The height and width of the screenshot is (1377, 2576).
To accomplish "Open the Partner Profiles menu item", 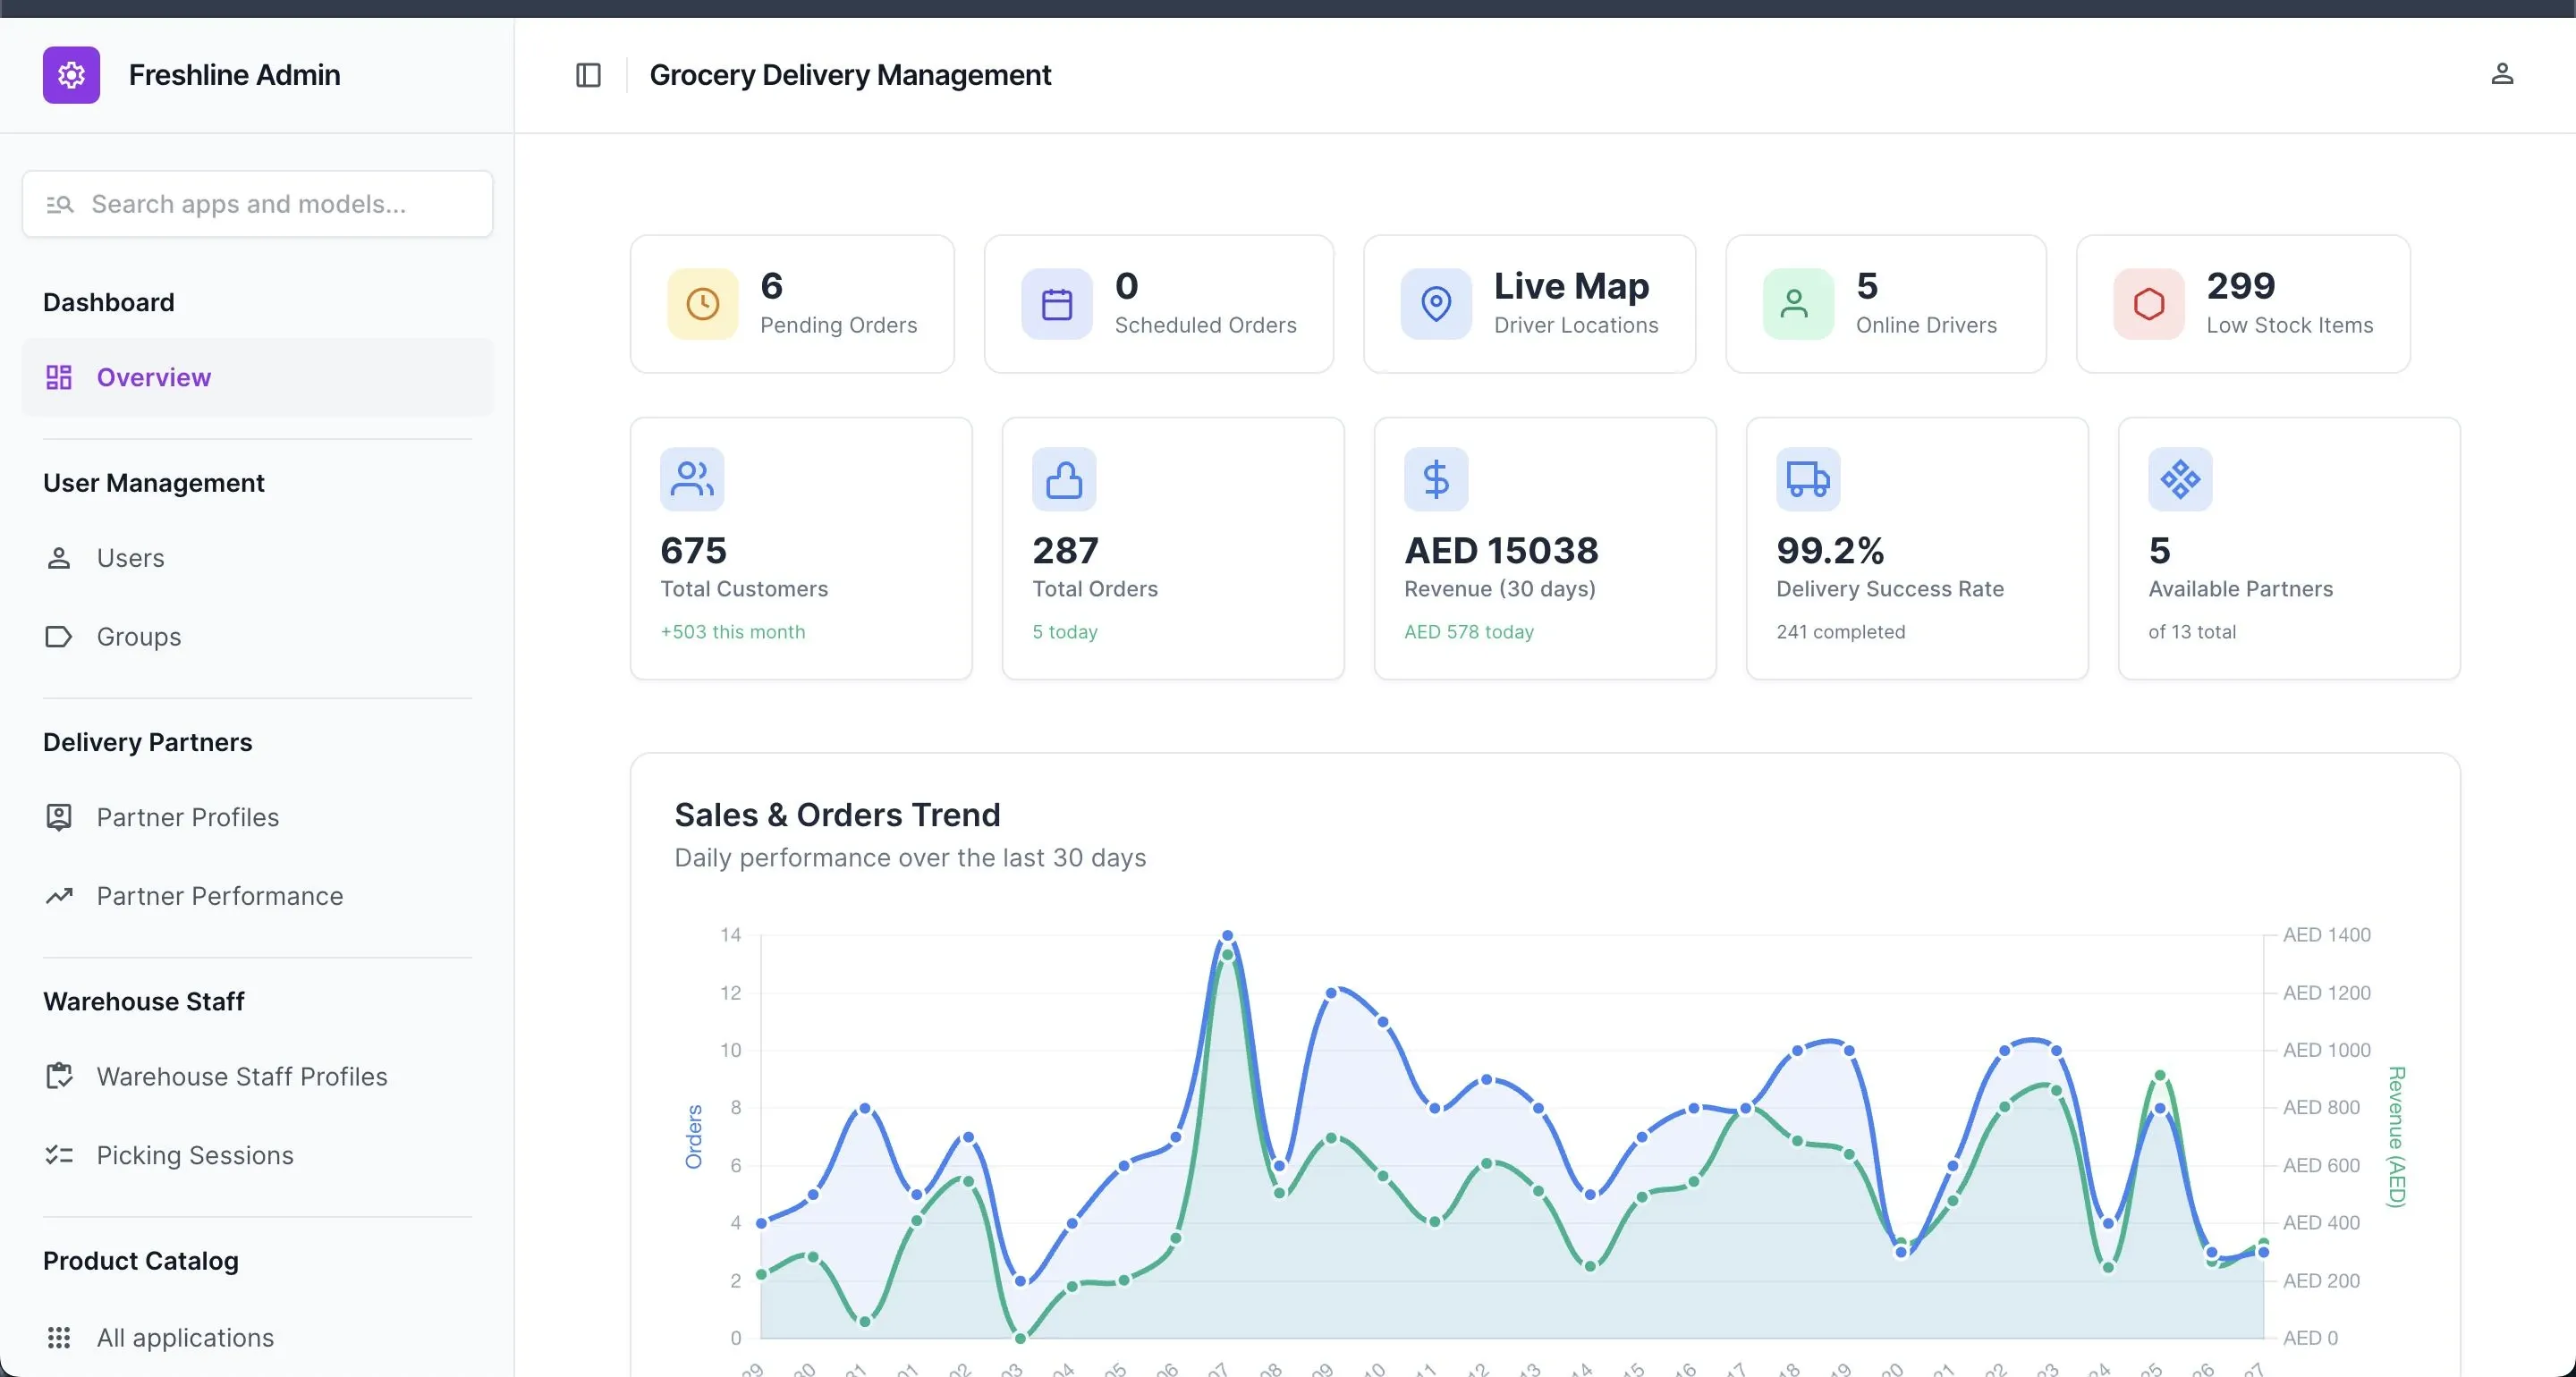I will pyautogui.click(x=257, y=817).
